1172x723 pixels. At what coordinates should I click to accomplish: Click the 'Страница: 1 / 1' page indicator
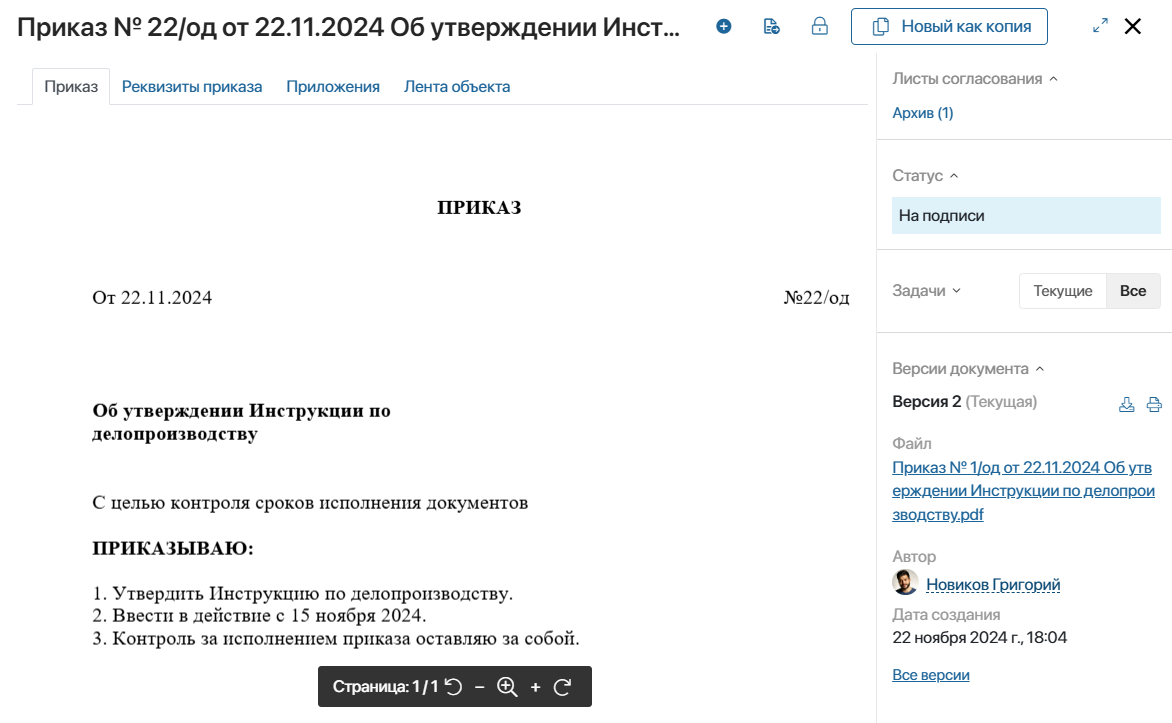point(385,686)
